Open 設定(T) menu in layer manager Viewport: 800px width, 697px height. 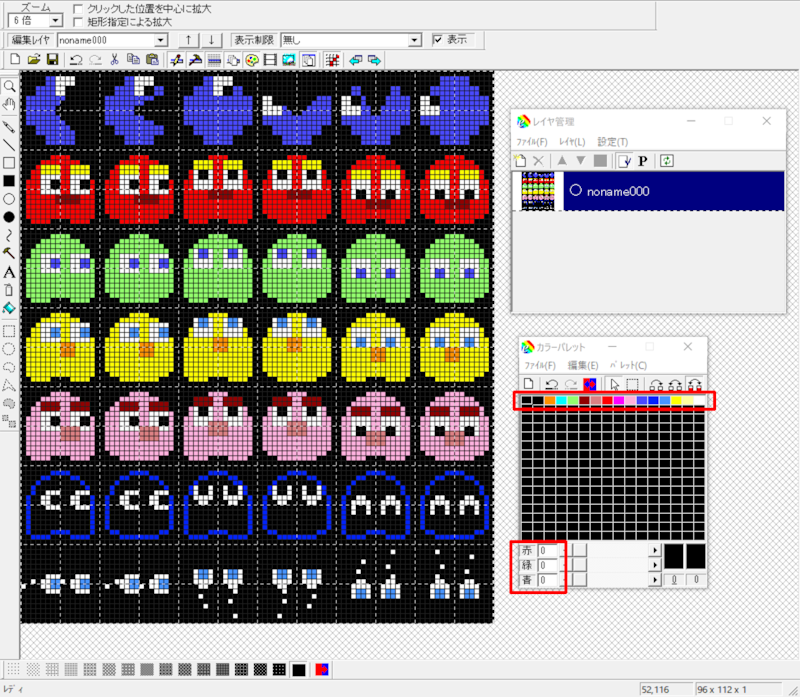pos(613,142)
